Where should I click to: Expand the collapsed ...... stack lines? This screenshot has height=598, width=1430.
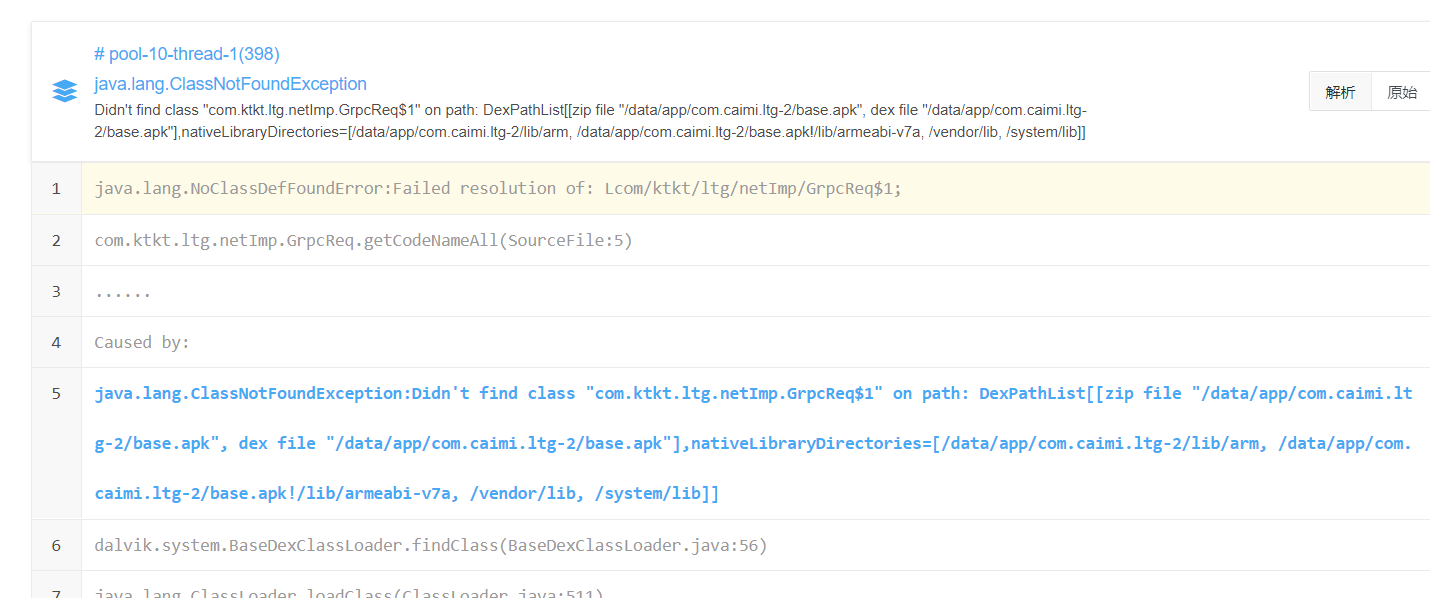pyautogui.click(x=123, y=291)
